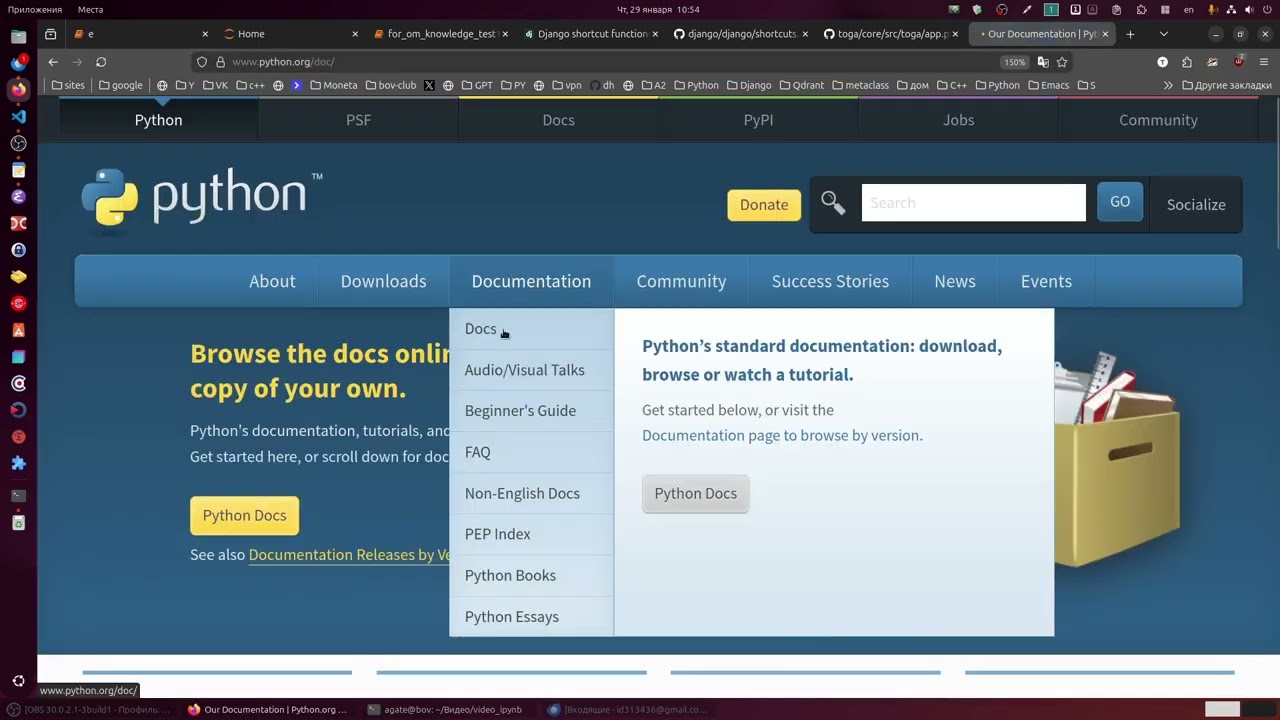1280x720 pixels.
Task: Expand the bookmarks overflow chevron
Action: 1167,85
